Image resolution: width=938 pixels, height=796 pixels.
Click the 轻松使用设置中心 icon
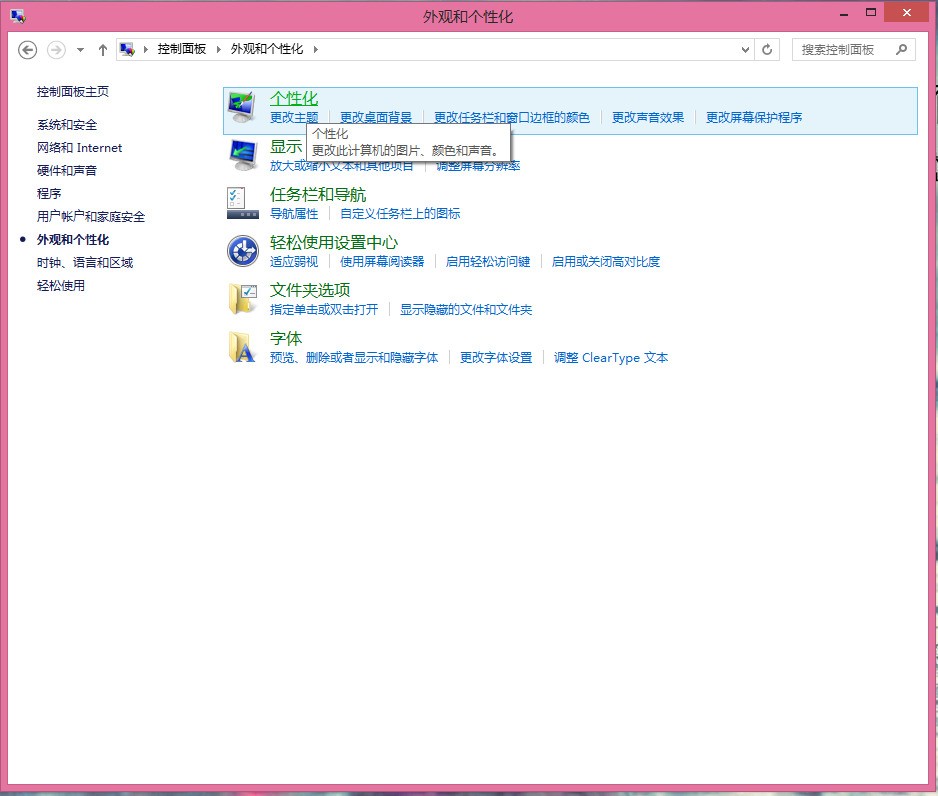[x=242, y=251]
